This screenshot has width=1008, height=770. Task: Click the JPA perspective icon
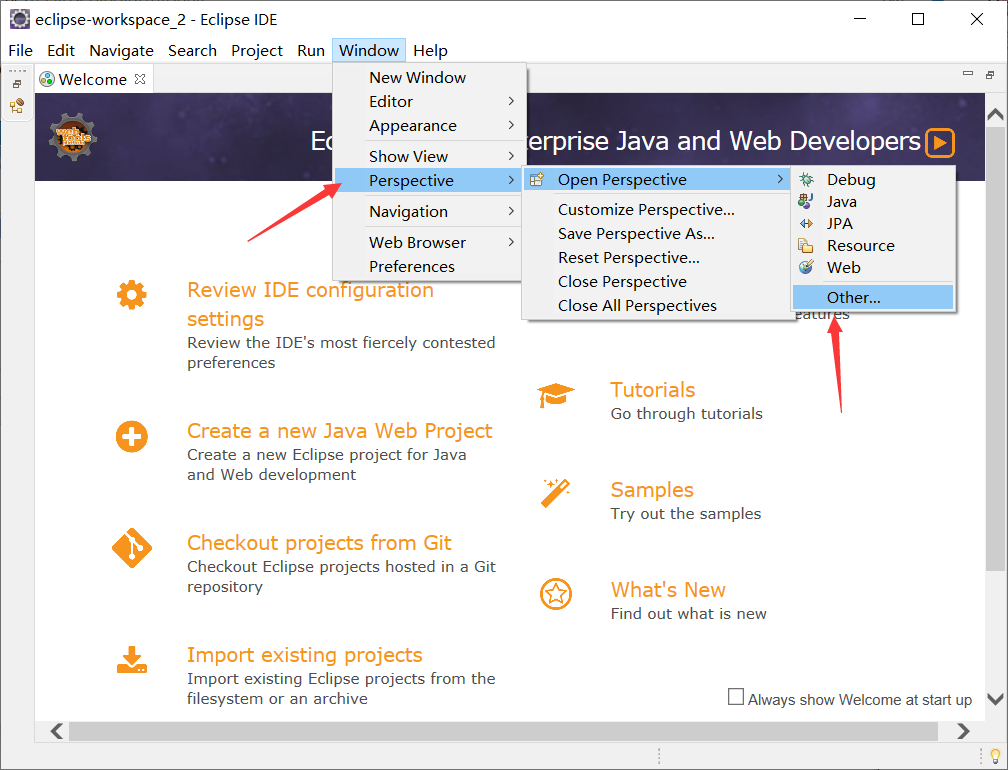tap(806, 224)
